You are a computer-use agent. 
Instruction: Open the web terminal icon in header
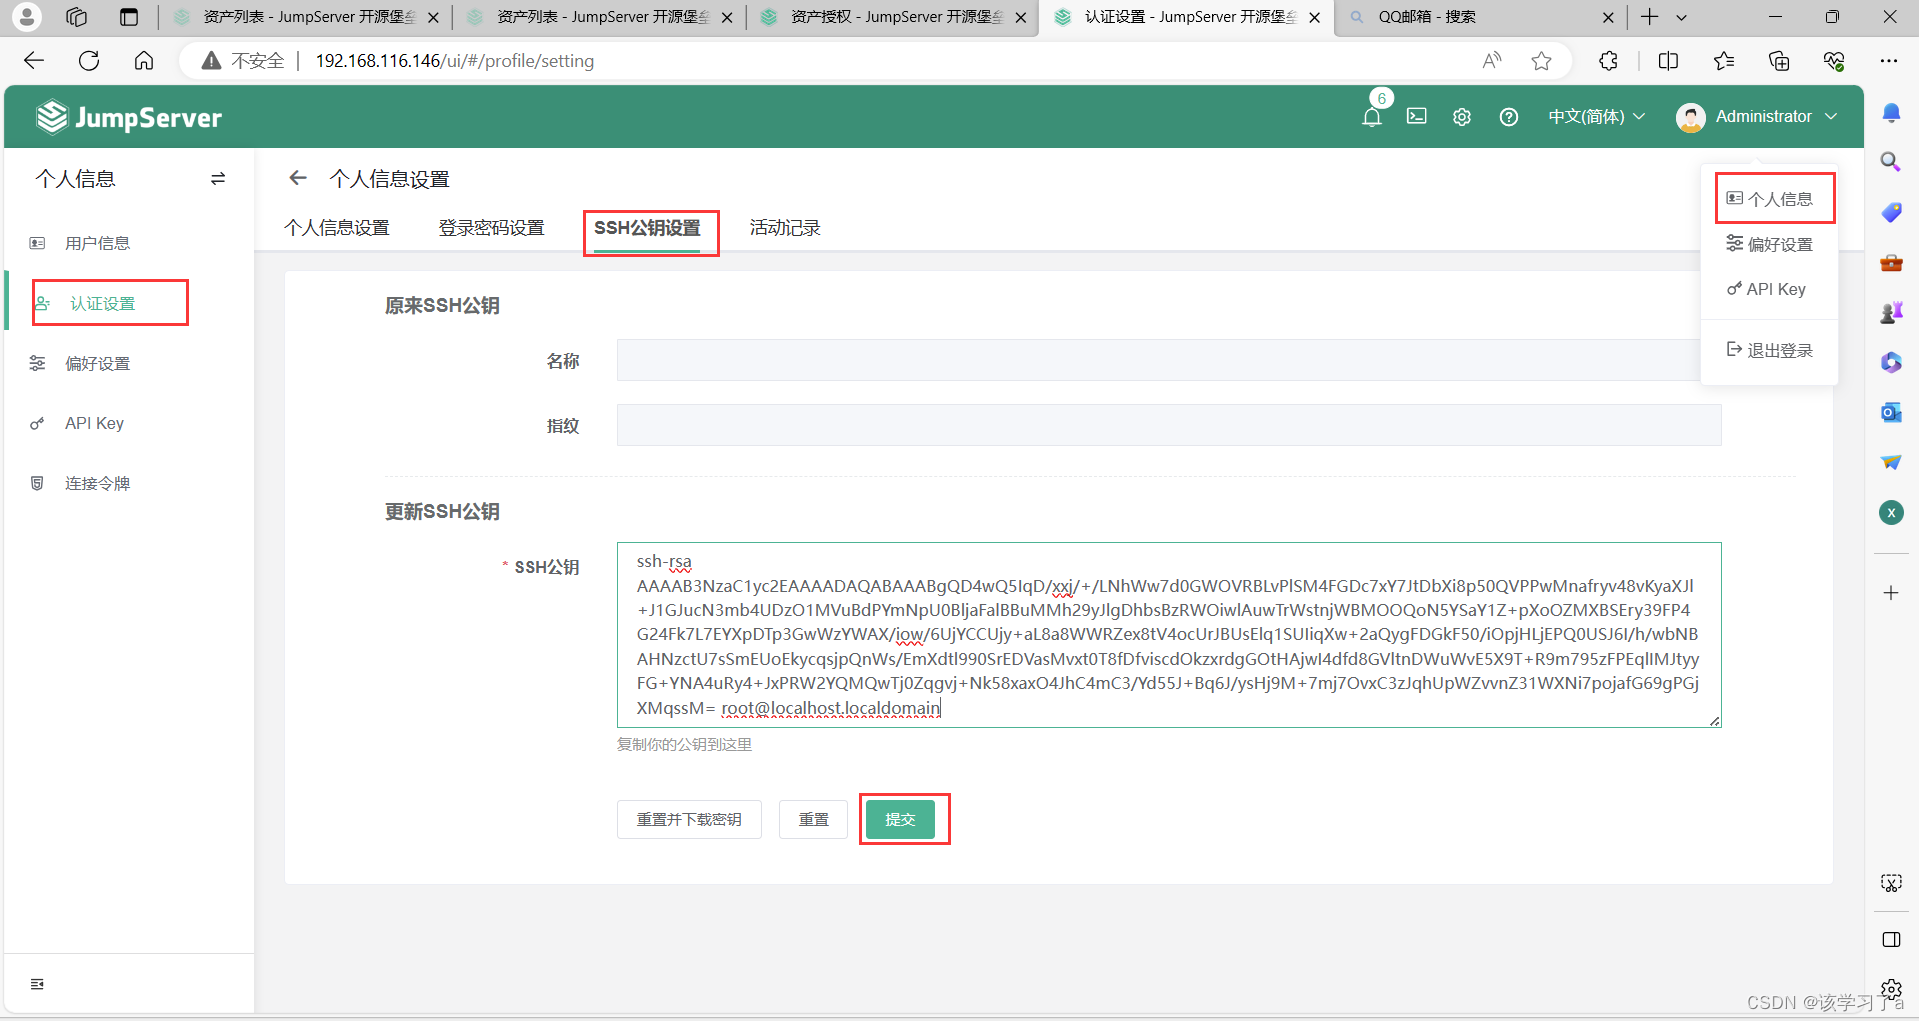point(1417,117)
